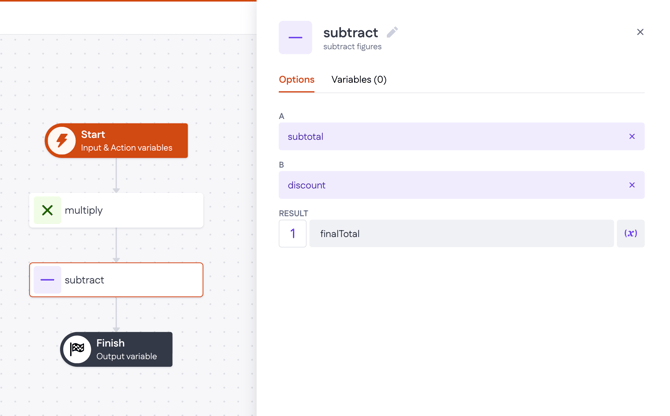The width and height of the screenshot is (670, 416).
Task: Click the multiply node's green X icon
Action: (47, 210)
